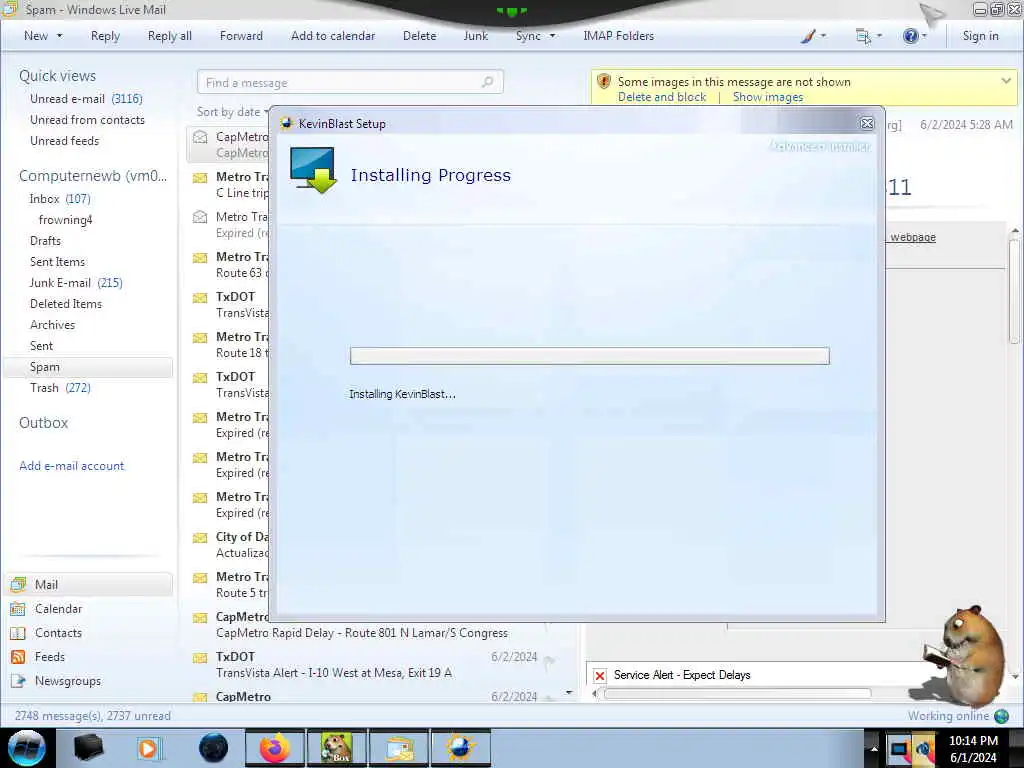
Task: Show hidden system tray icons
Action: pos(874,749)
